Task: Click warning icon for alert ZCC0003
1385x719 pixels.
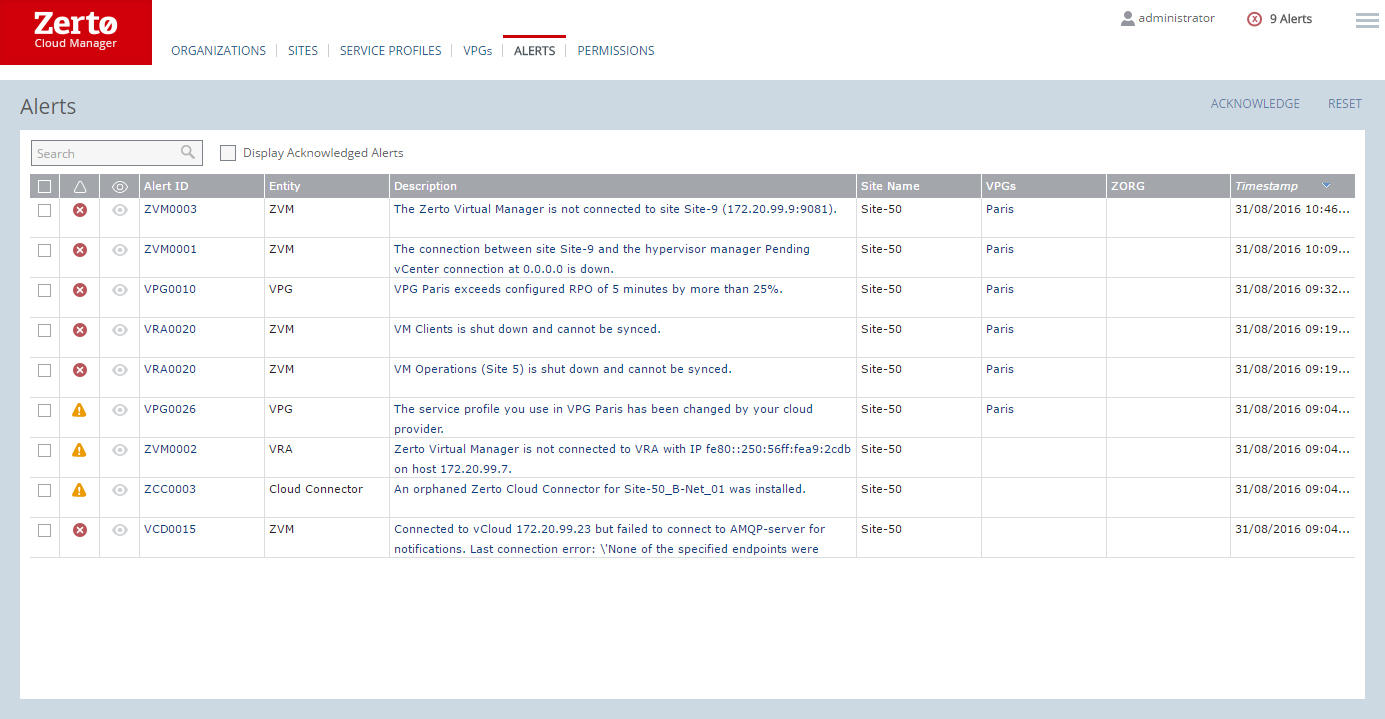Action: pos(80,490)
